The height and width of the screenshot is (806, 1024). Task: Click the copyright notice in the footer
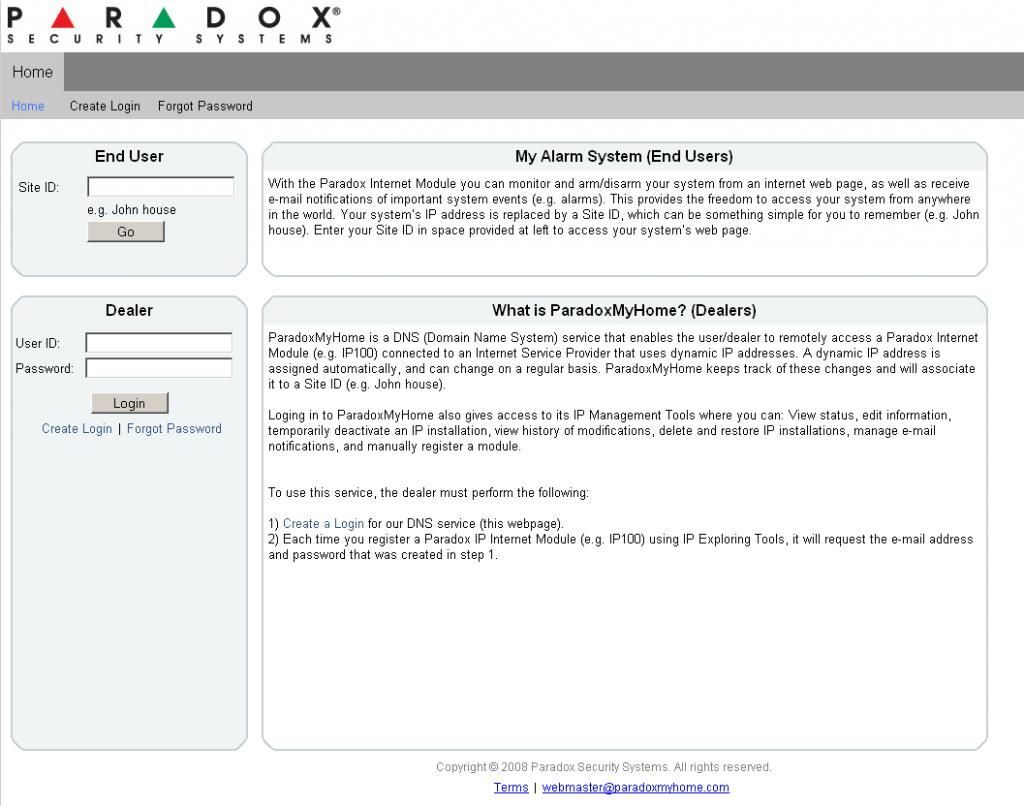pyautogui.click(x=603, y=767)
